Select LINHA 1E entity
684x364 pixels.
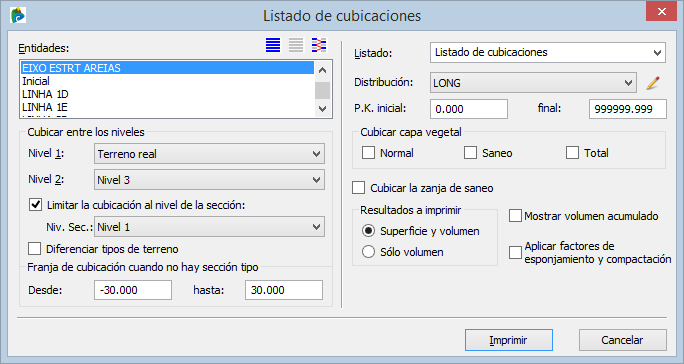point(168,107)
